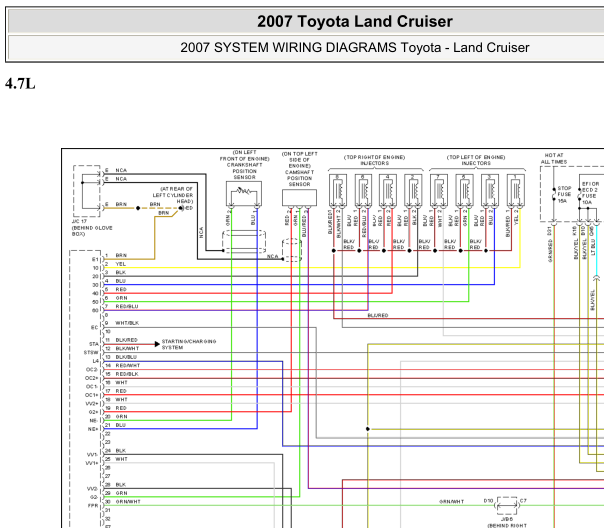Click the 'STSW' terminal label
The image size is (604, 528).
[x=91, y=352]
